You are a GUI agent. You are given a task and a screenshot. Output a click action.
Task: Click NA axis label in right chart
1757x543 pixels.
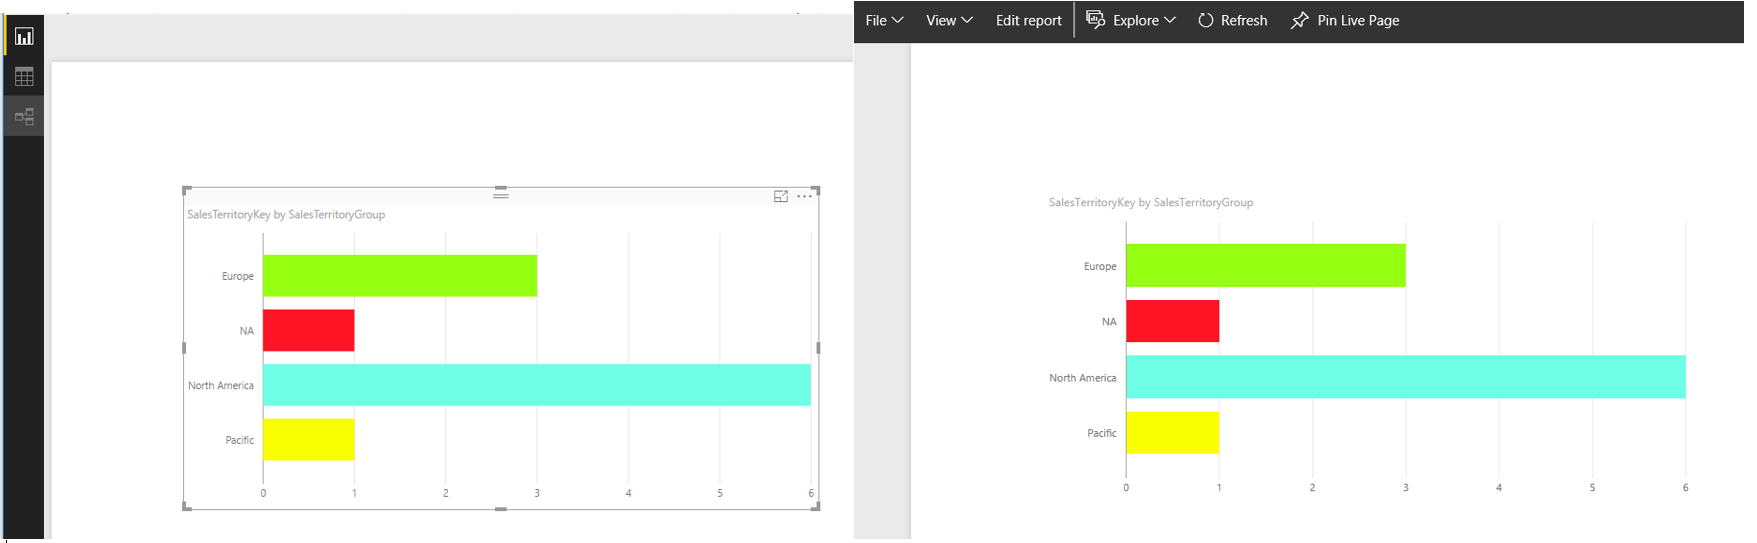1109,322
